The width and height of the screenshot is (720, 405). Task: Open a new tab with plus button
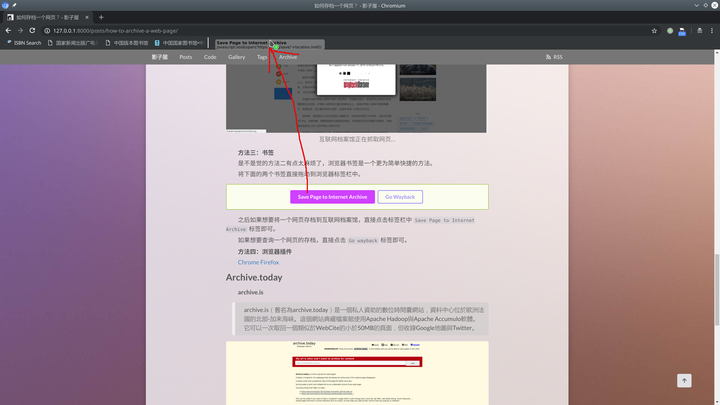[x=101, y=17]
